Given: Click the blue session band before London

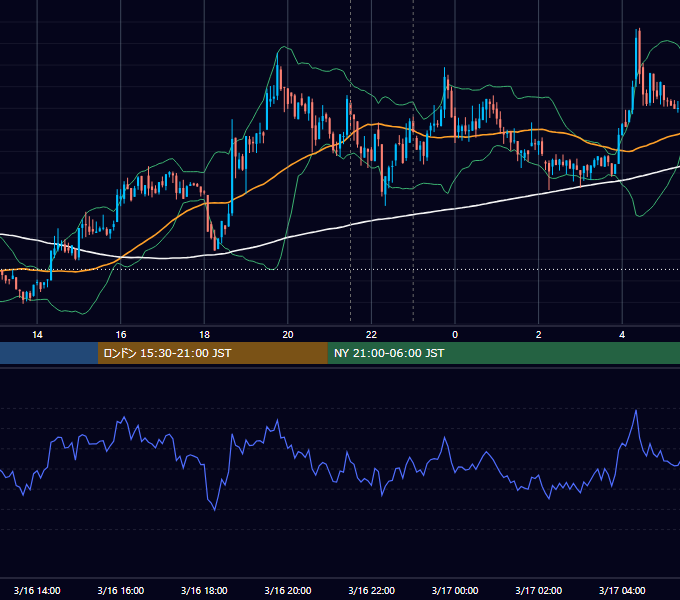Looking at the screenshot, I should (x=49, y=353).
